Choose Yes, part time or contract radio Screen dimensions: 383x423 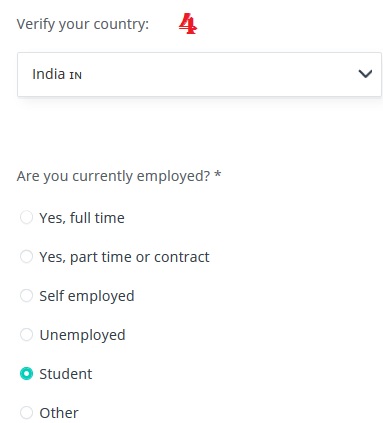coord(26,257)
